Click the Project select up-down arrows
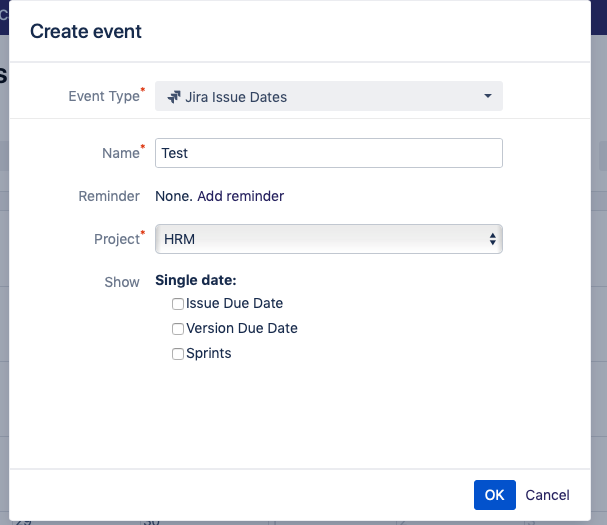The height and width of the screenshot is (525, 607). click(492, 239)
